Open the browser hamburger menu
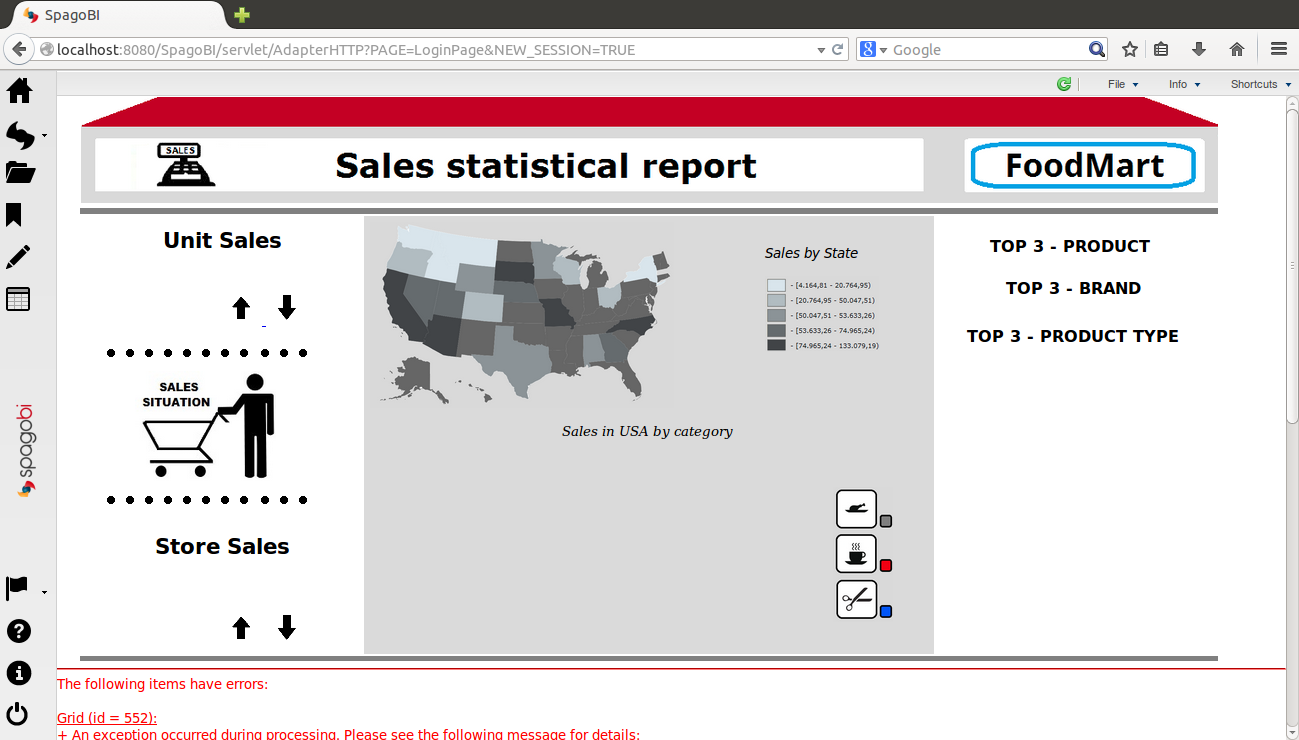The width and height of the screenshot is (1299, 740). 1279,49
